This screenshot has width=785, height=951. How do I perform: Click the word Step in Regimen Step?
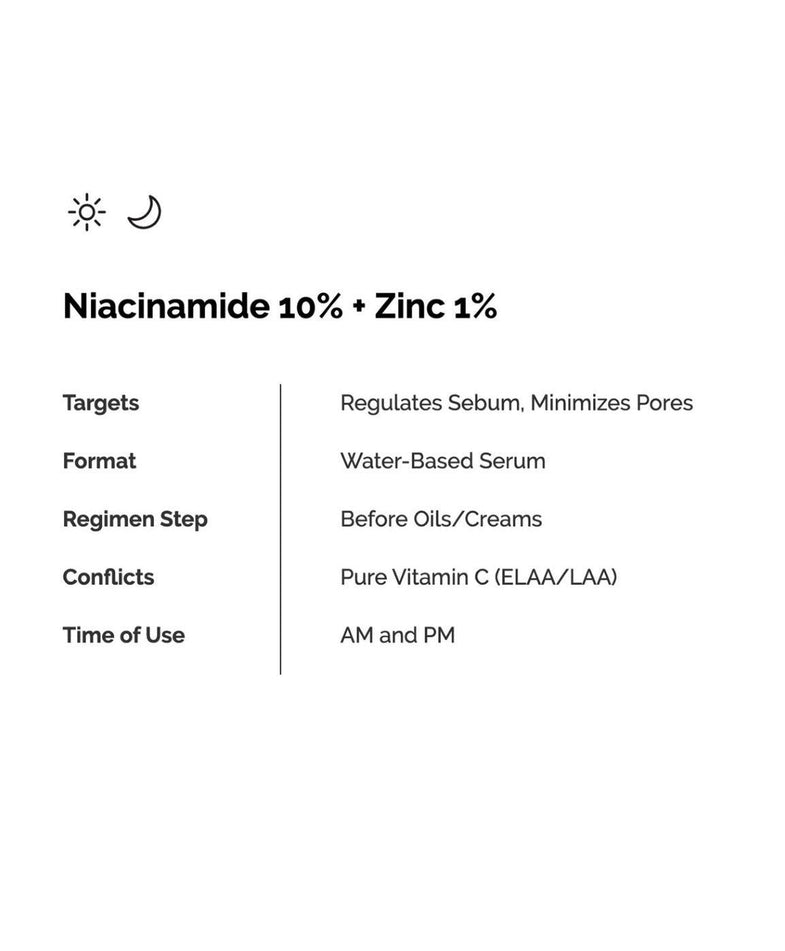[x=185, y=519]
